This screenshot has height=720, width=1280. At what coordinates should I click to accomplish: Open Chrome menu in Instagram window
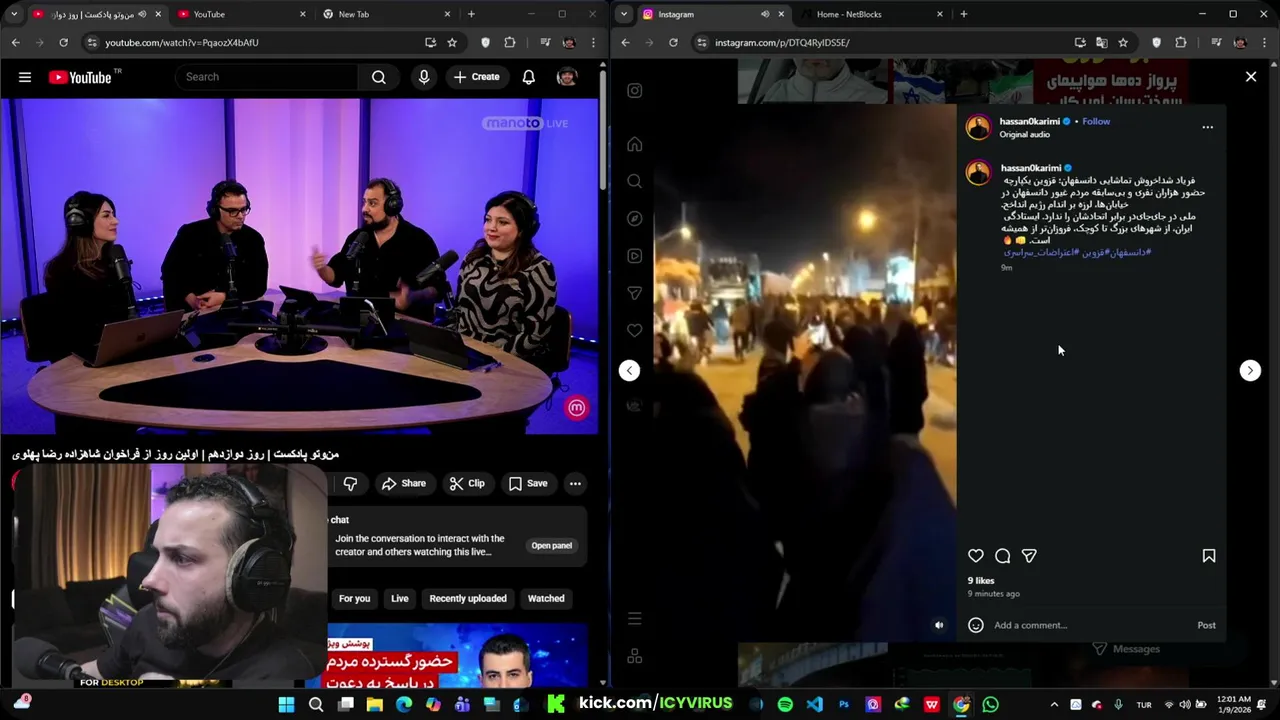point(1264,43)
